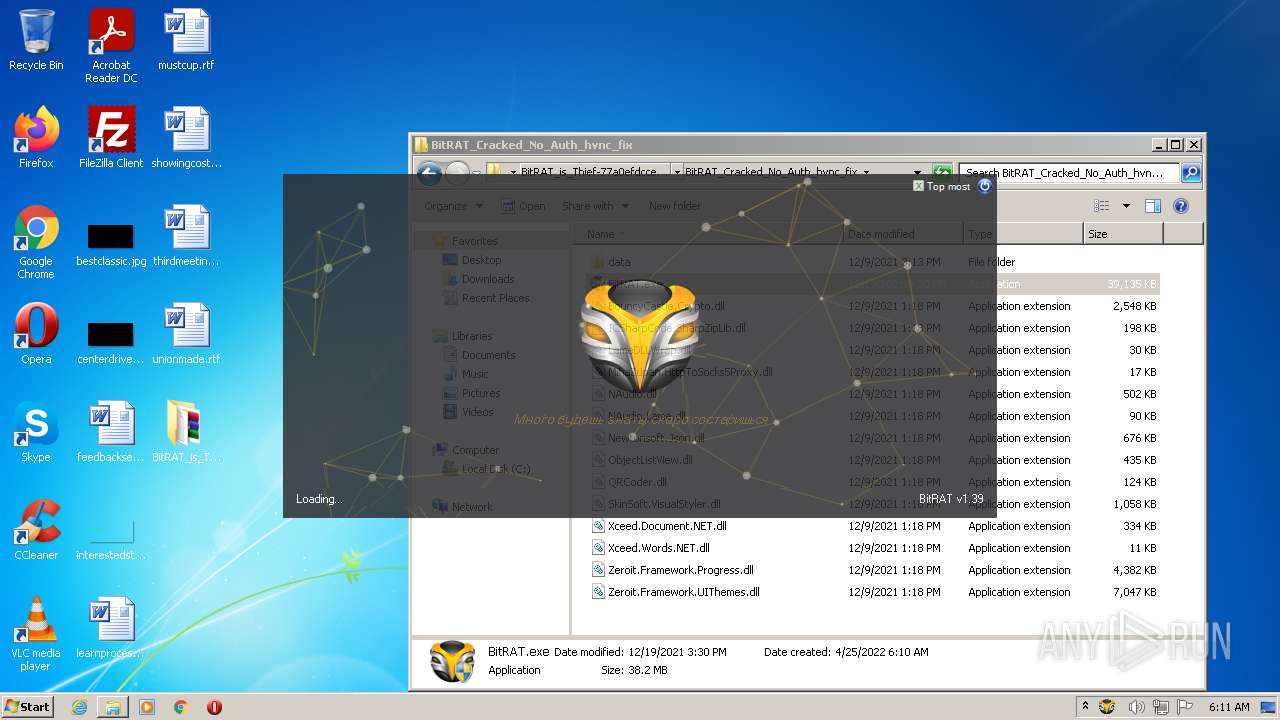Select learnproces document on desktop
The image size is (1280, 720).
pyautogui.click(x=111, y=628)
